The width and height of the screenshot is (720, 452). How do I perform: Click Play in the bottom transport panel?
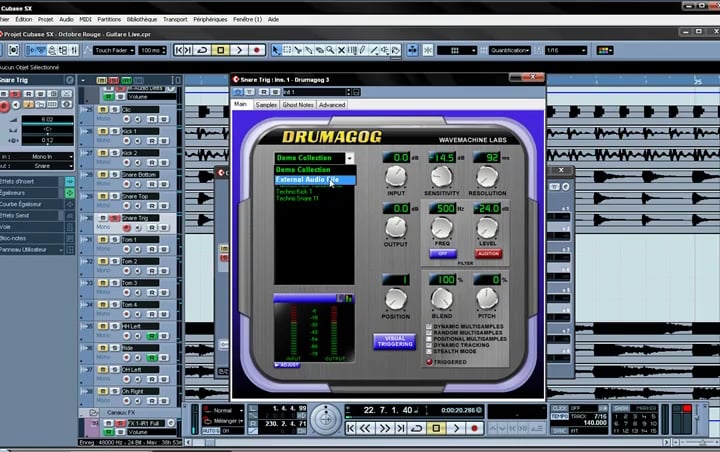[456, 429]
